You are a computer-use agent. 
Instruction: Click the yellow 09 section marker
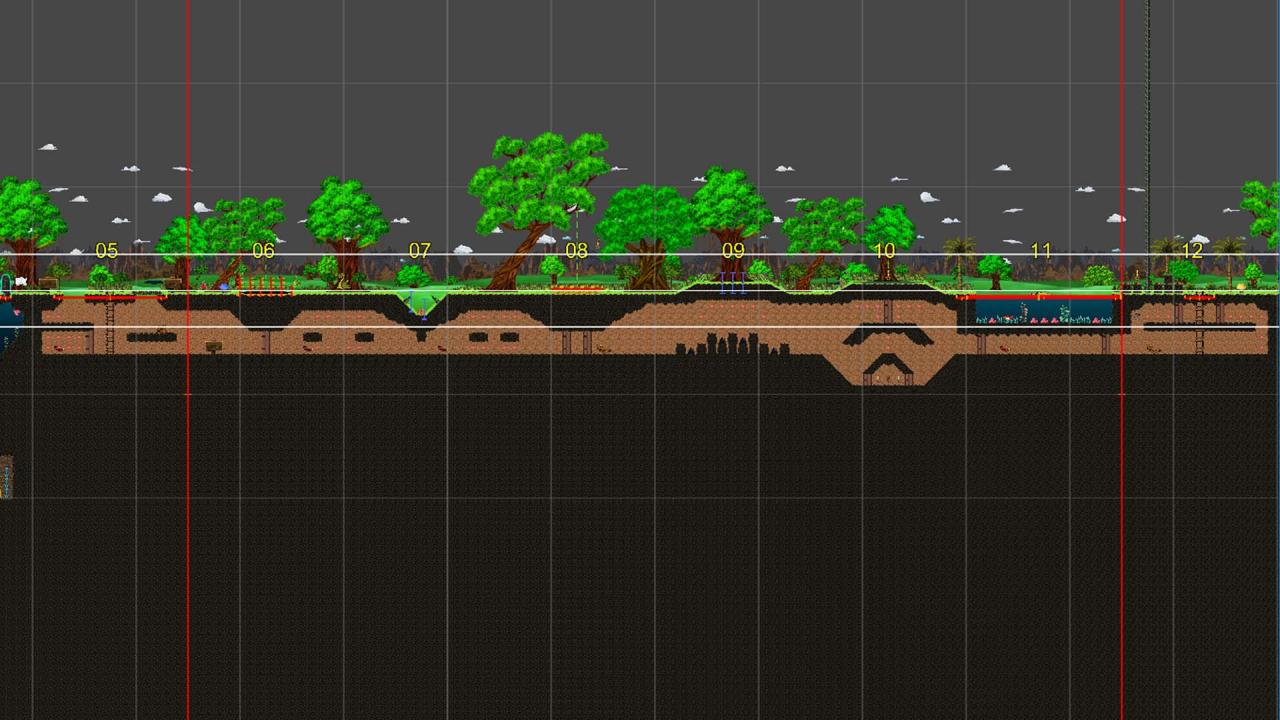coord(733,251)
